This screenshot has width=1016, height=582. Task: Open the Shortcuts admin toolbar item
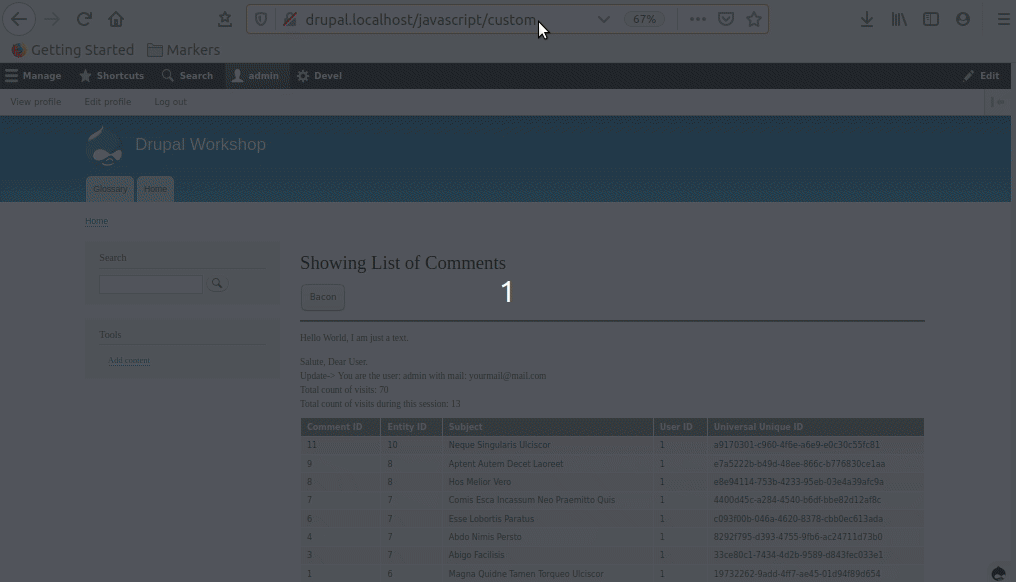(112, 75)
